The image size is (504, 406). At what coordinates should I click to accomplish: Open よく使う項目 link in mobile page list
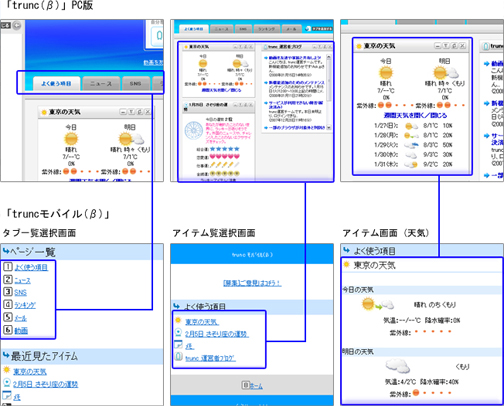[x=31, y=267]
